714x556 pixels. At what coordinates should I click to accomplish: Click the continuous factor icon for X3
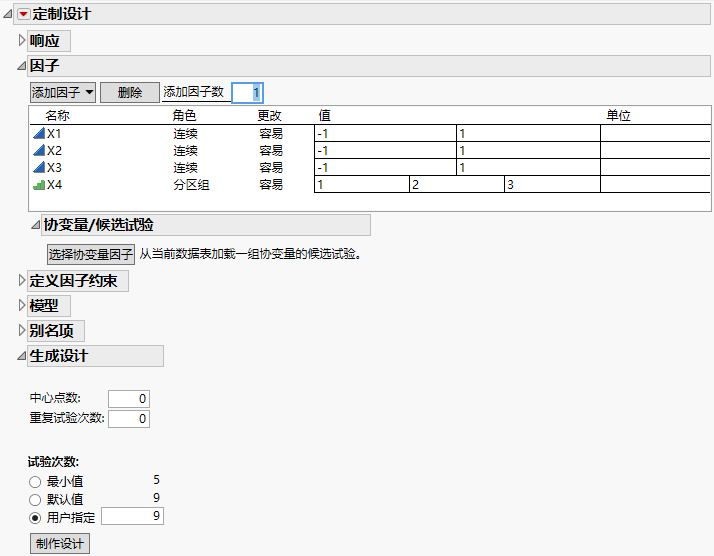pos(39,167)
